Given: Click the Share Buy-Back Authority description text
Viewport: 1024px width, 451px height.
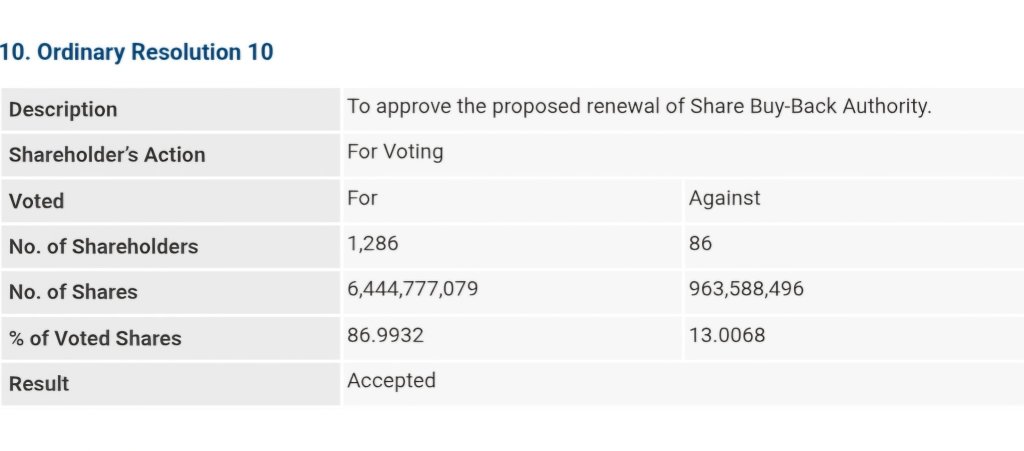Looking at the screenshot, I should [639, 106].
